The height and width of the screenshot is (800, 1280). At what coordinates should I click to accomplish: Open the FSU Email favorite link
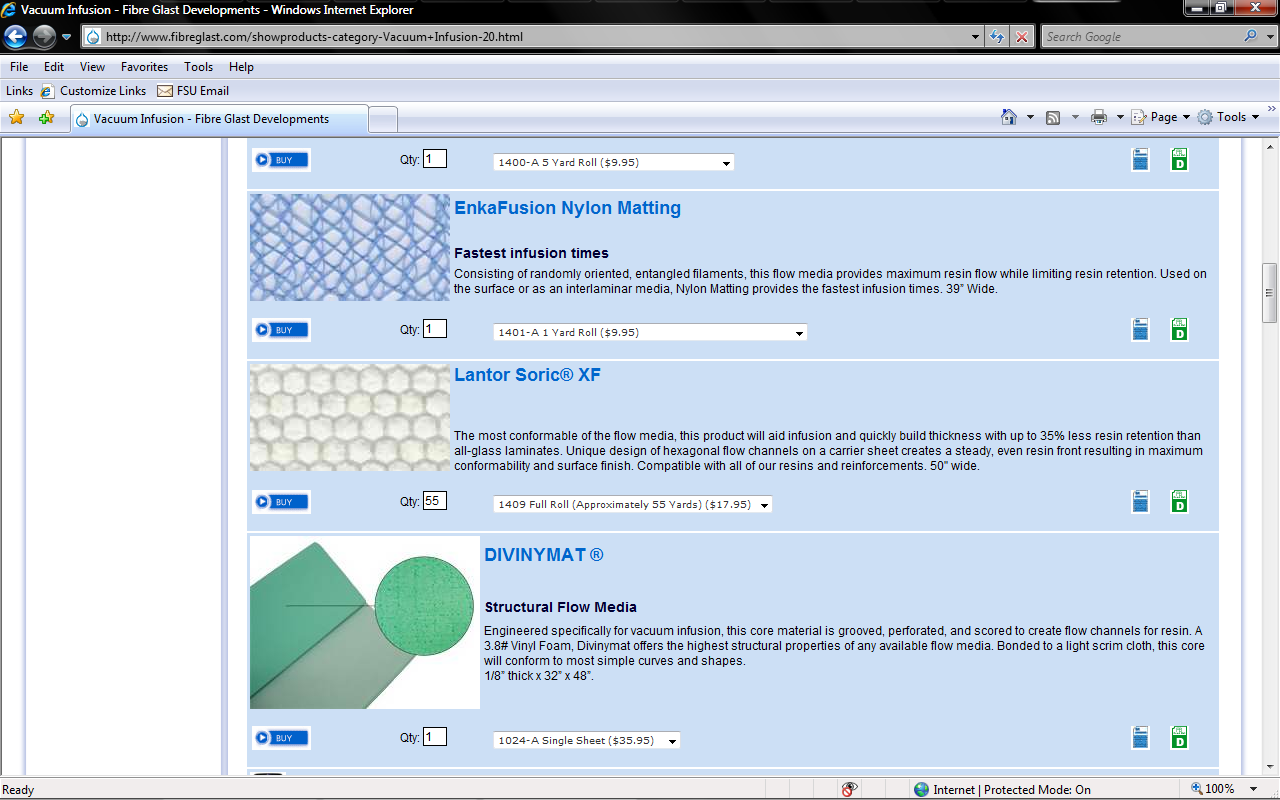tap(192, 91)
